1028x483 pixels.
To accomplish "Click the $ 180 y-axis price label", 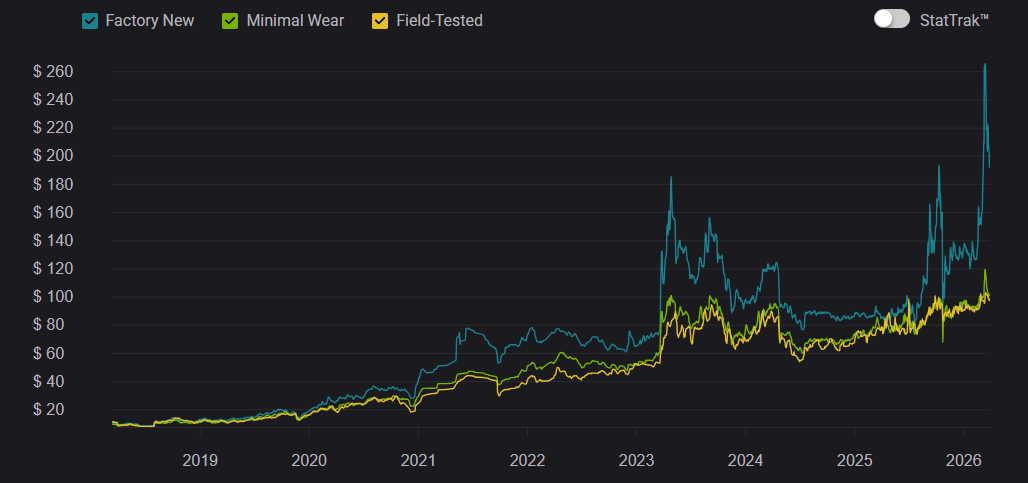I will pyautogui.click(x=55, y=184).
